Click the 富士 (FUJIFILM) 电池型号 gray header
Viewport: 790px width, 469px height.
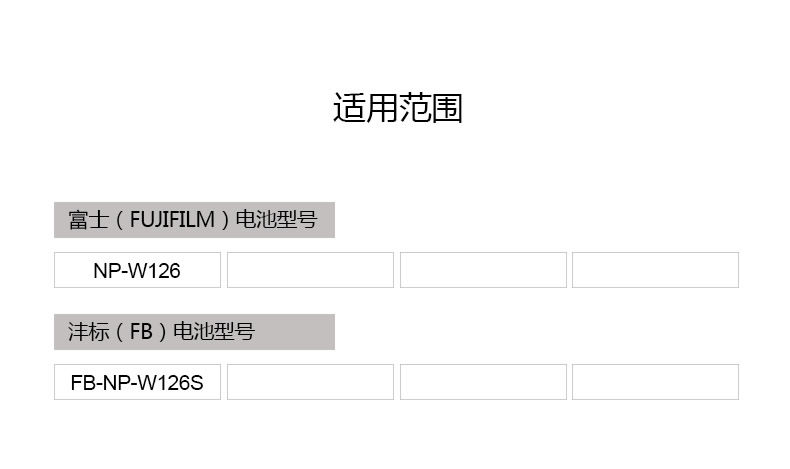click(194, 220)
